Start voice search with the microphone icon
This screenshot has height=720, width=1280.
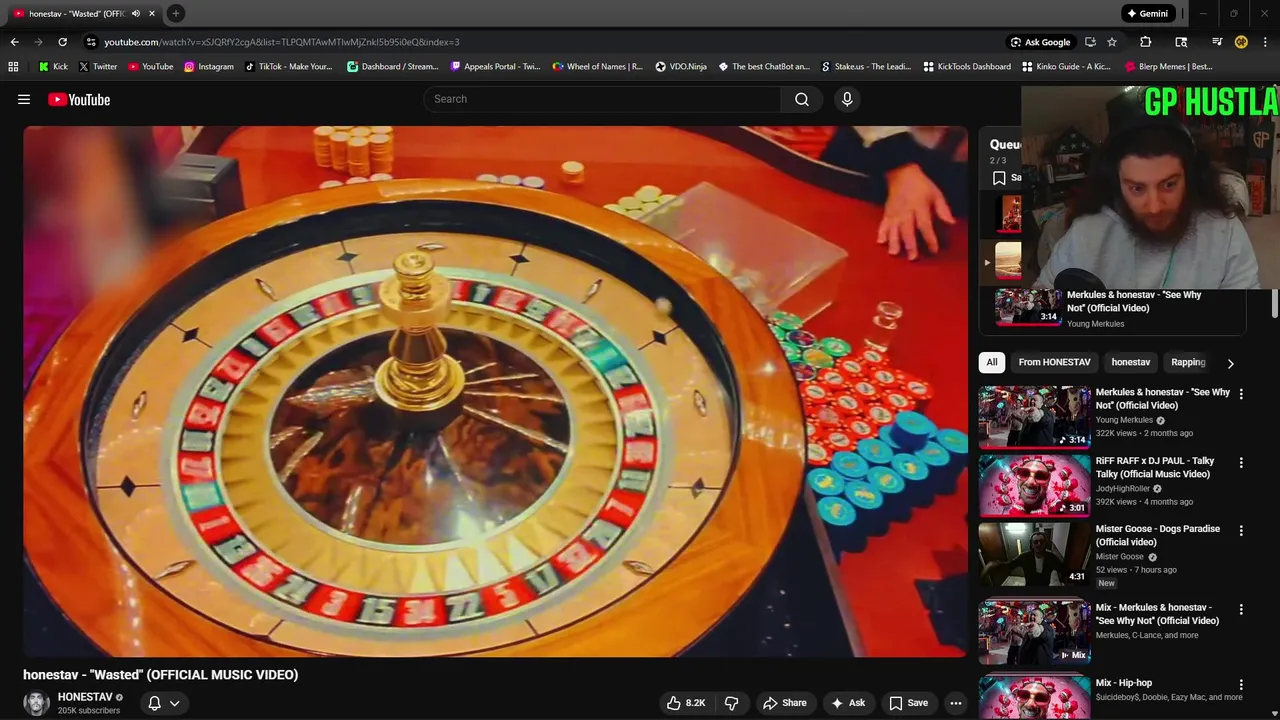pos(847,99)
